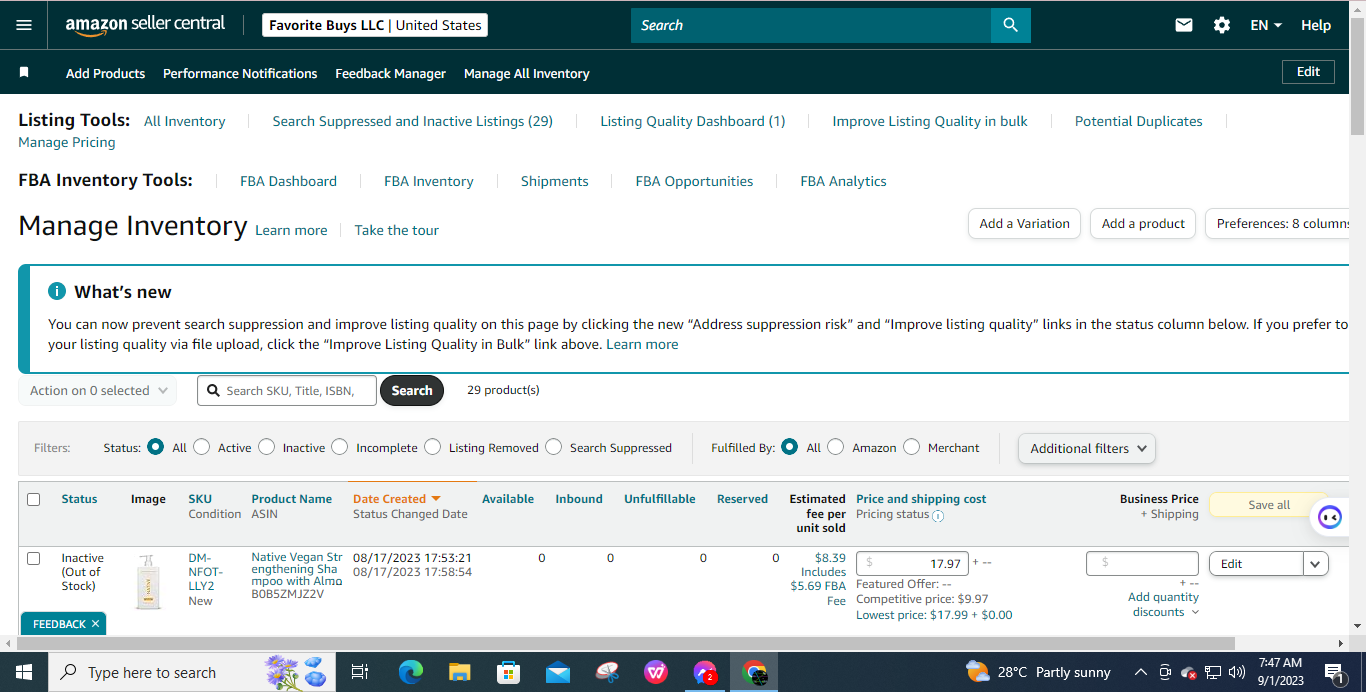Click the Native Vegan Shampoo product thumbnail
Viewport: 1366px width, 692px height.
pyautogui.click(x=148, y=582)
